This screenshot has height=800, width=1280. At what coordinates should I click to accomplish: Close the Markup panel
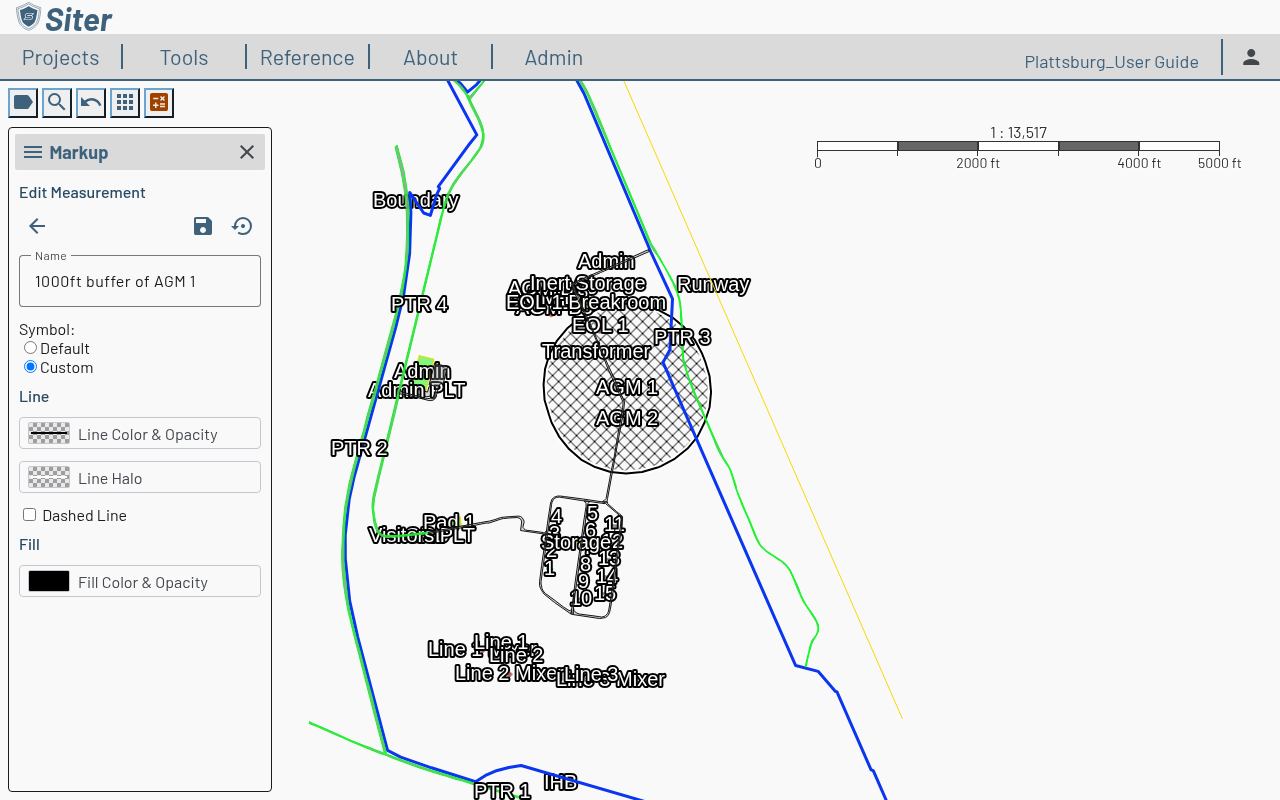click(247, 152)
